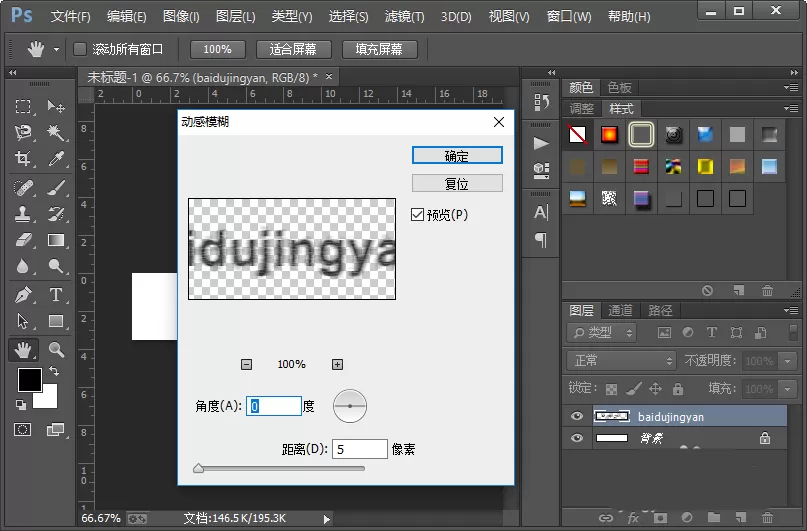
Task: Click the Fit Screen (适合屏幕) button
Action: 293,49
